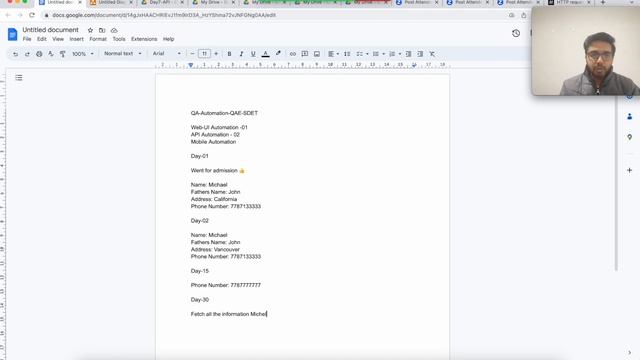Open the Maps side panel icon
The width and height of the screenshot is (640, 360).
coord(629,137)
